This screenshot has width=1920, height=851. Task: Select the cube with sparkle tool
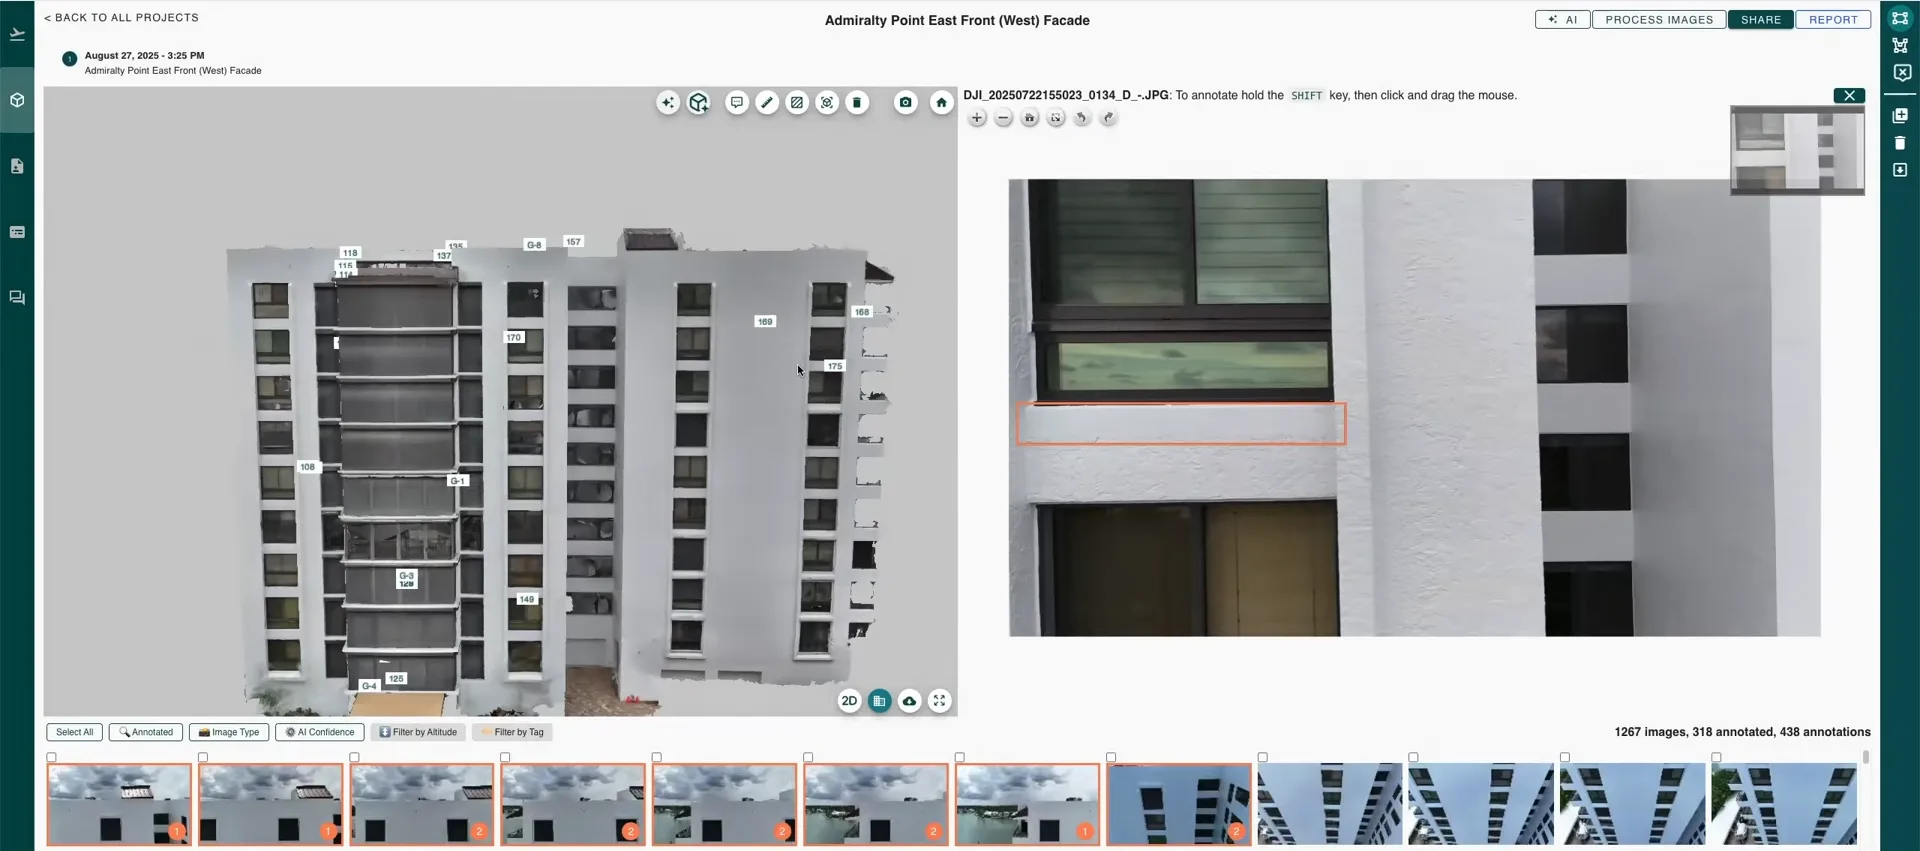[698, 103]
